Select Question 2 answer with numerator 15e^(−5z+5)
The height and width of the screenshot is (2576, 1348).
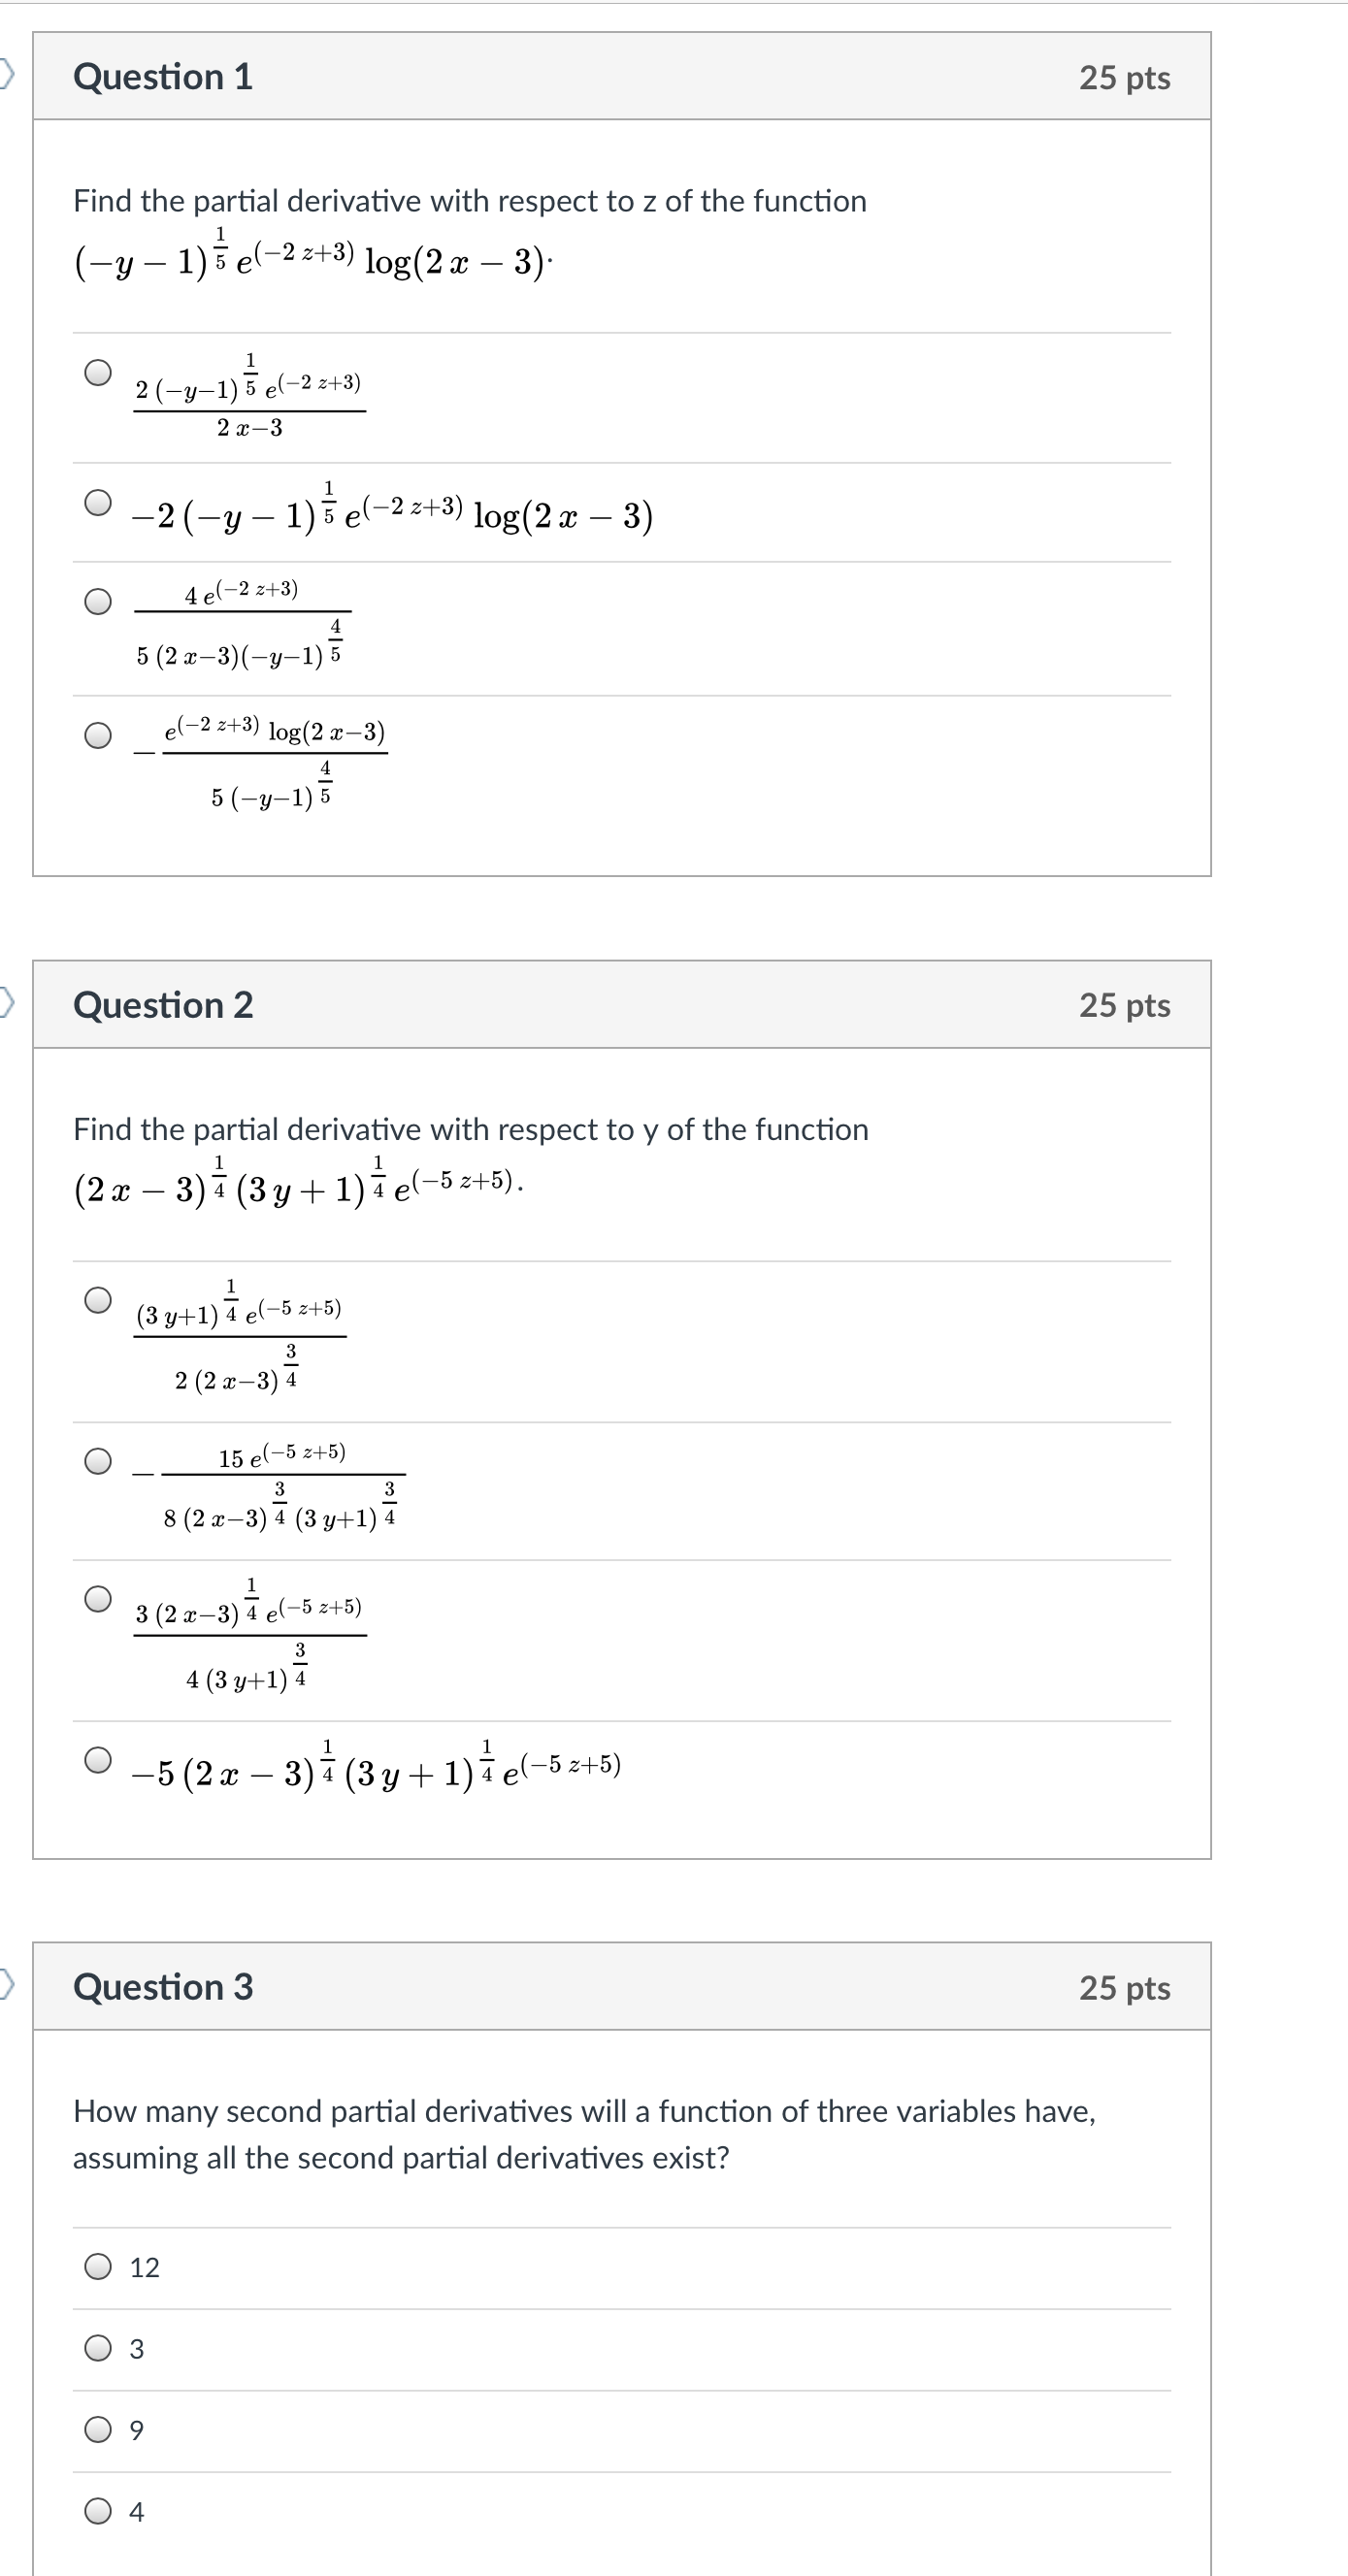98,1461
